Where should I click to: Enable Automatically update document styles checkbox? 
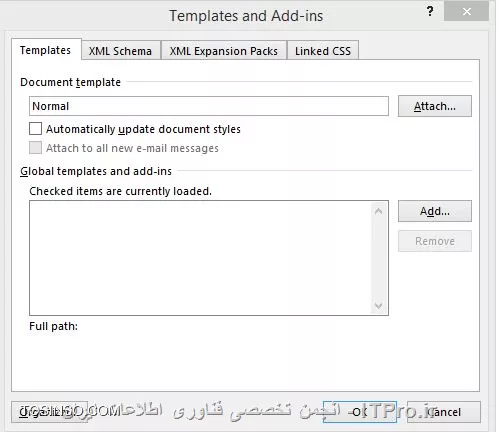pyautogui.click(x=35, y=129)
